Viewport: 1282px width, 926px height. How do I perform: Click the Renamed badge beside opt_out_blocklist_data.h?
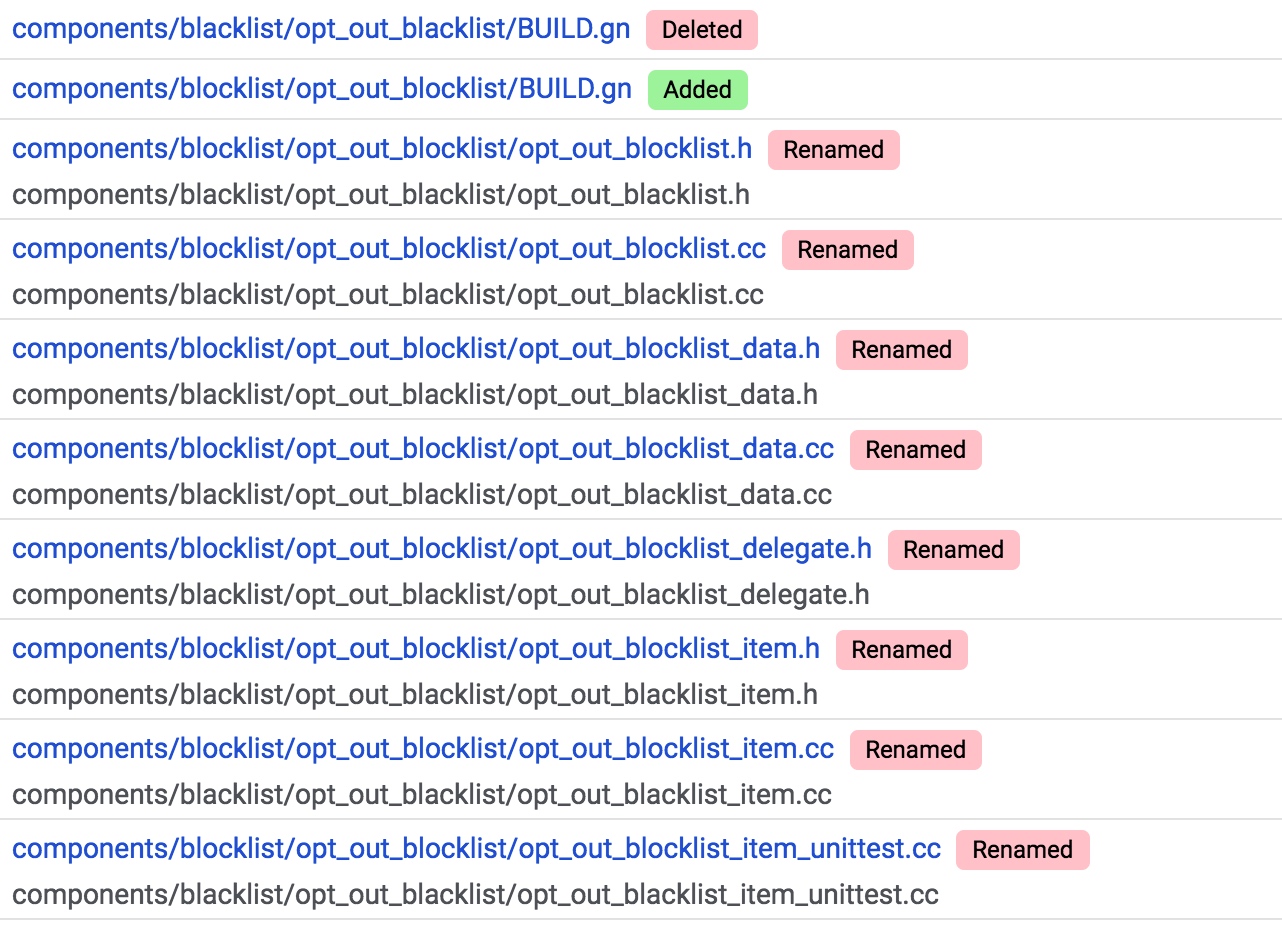[902, 350]
